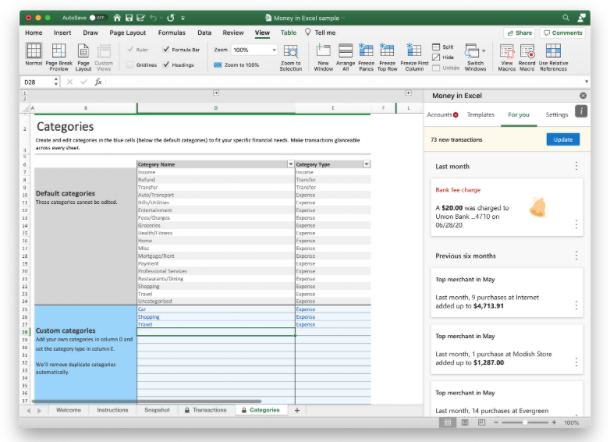The image size is (608, 442).
Task: Open the info icon in Money pane
Action: 581,112
